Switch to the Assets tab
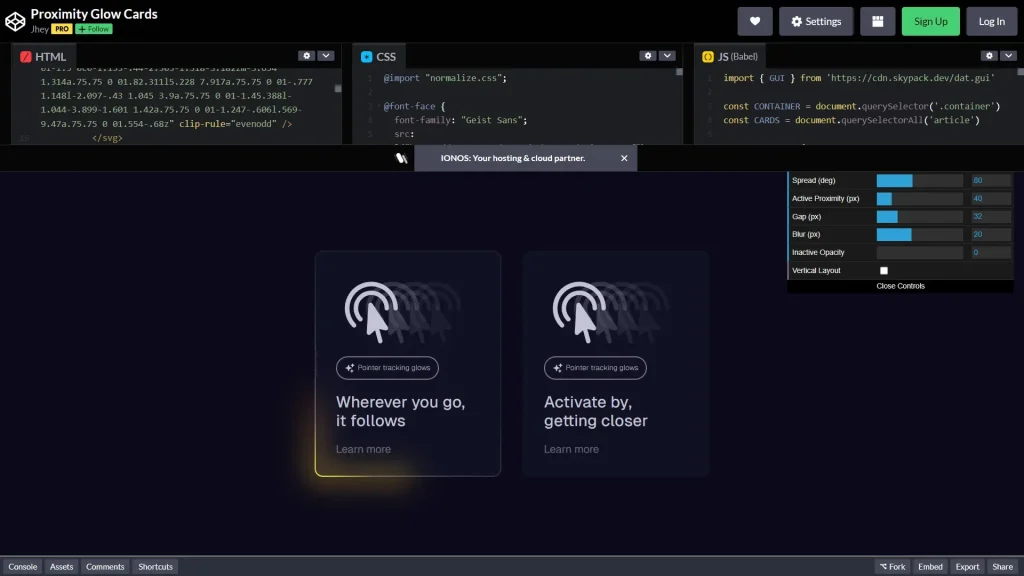This screenshot has height=576, width=1024. click(61, 566)
